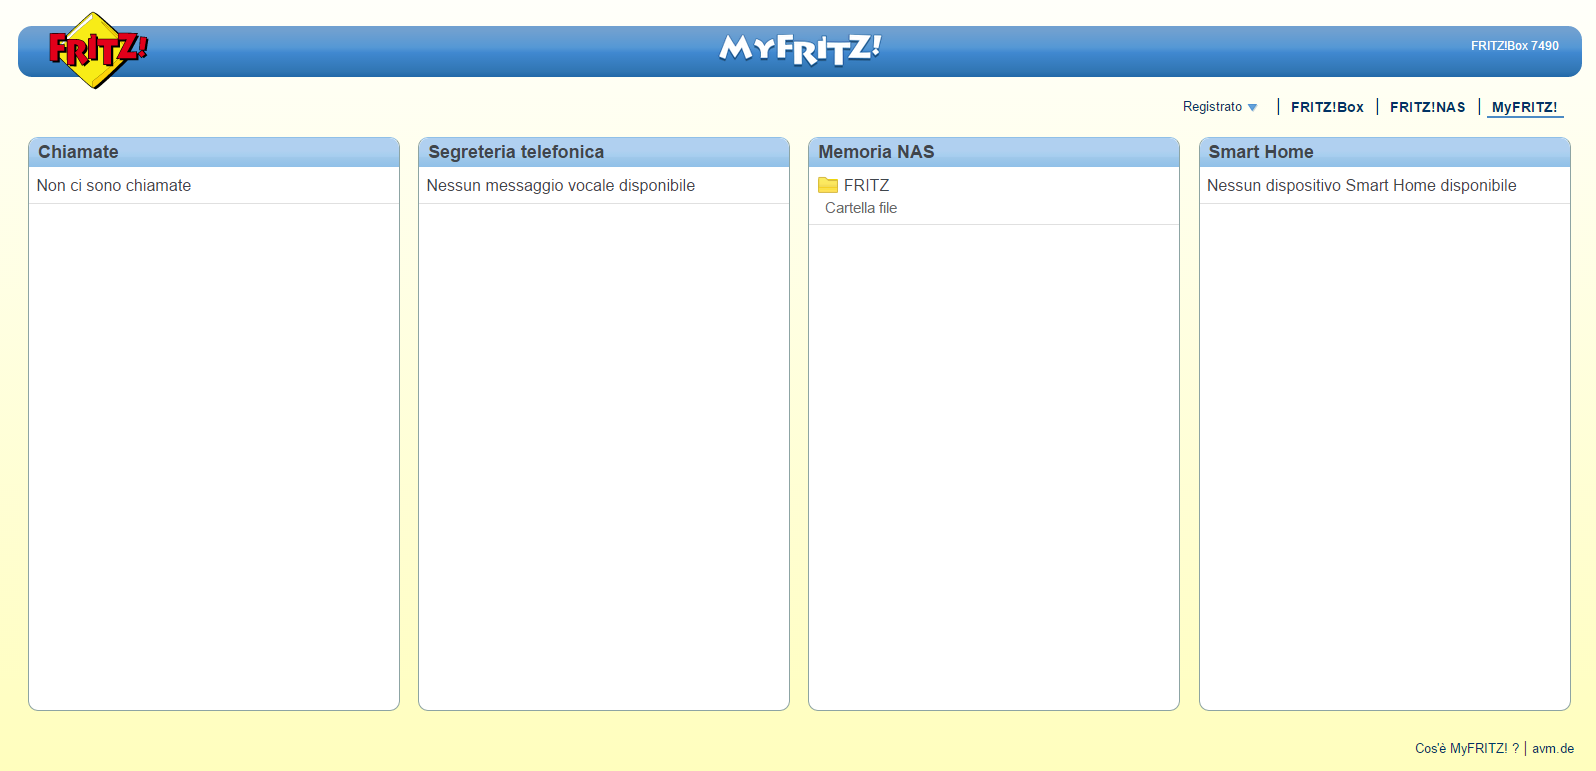Click the Cartella file description text
The image size is (1596, 771).
(860, 208)
